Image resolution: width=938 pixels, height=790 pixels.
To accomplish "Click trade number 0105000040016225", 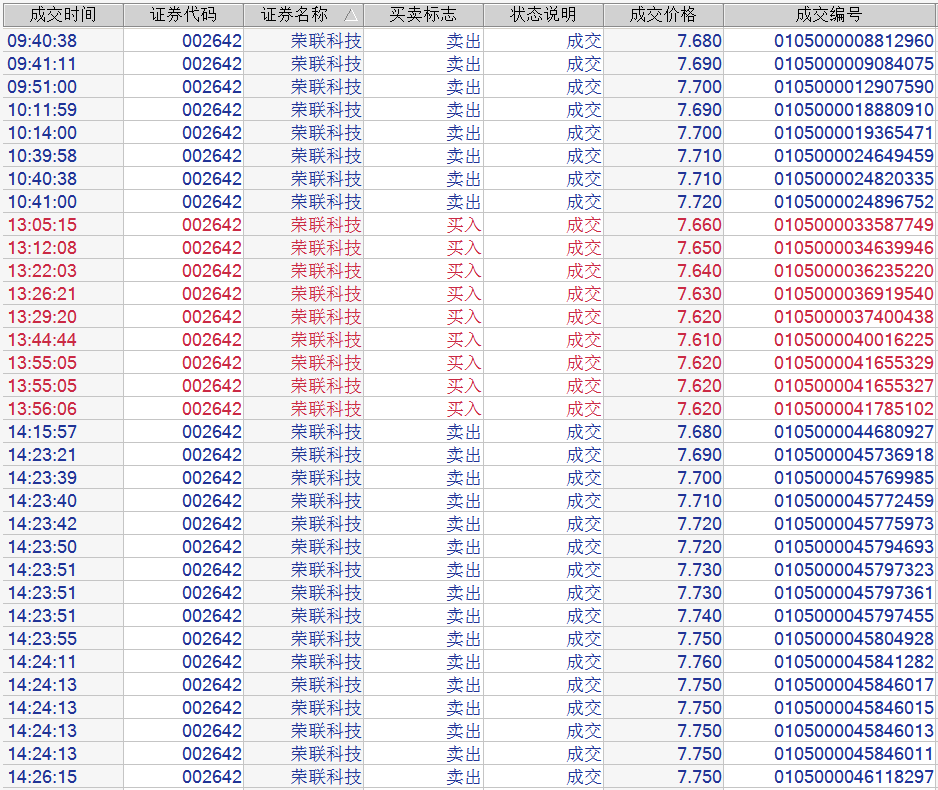I will 854,340.
